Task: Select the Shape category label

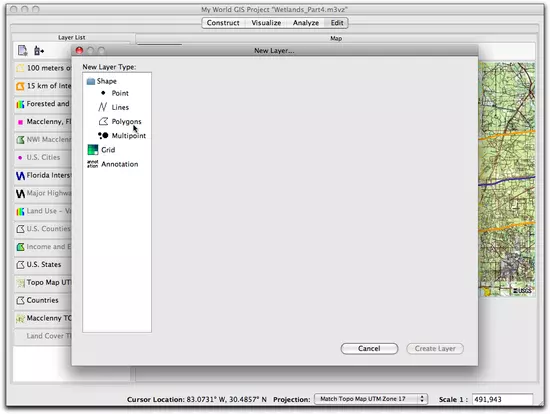Action: click(107, 81)
